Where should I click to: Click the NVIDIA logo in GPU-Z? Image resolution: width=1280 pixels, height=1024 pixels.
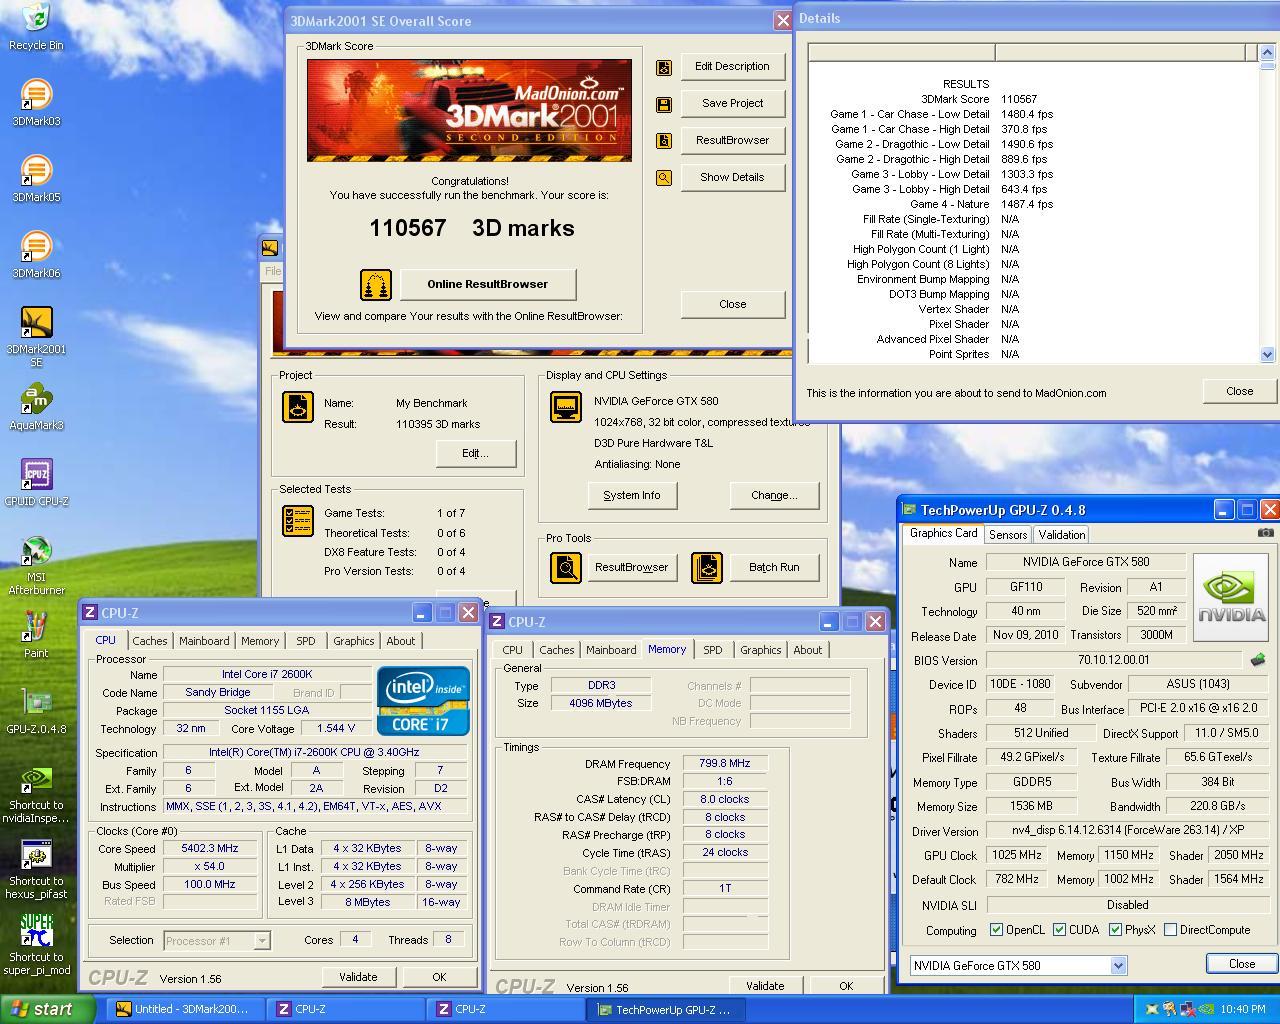(1231, 597)
